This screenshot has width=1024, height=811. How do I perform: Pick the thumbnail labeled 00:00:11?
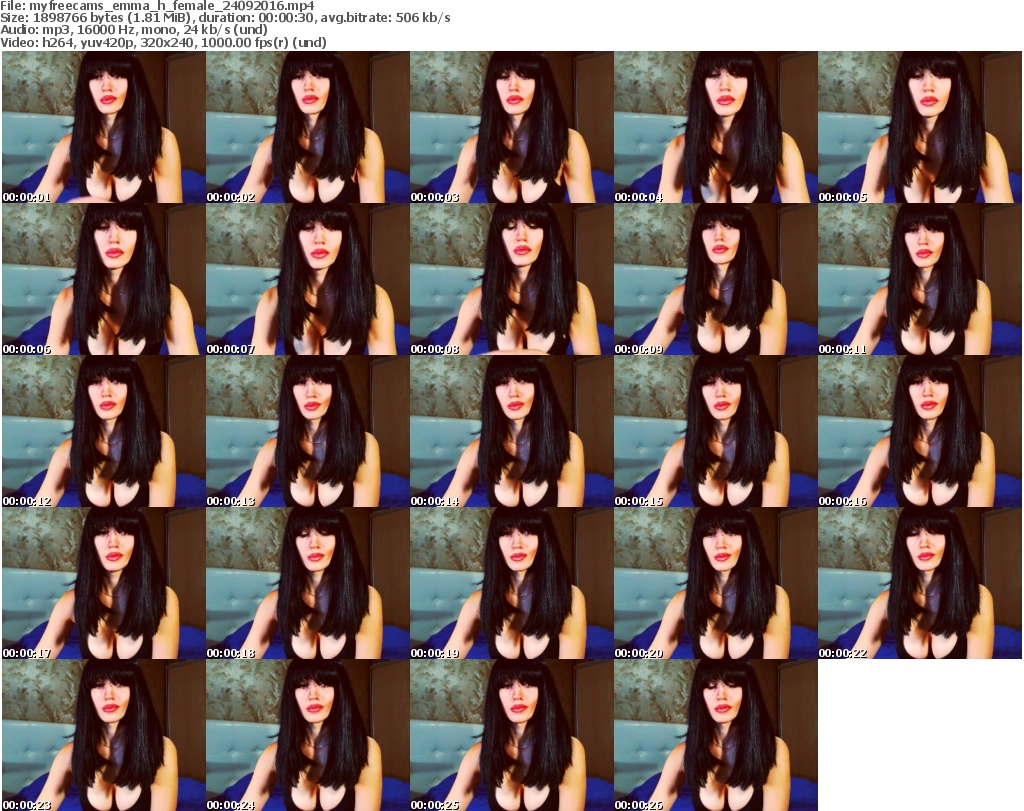(920, 279)
